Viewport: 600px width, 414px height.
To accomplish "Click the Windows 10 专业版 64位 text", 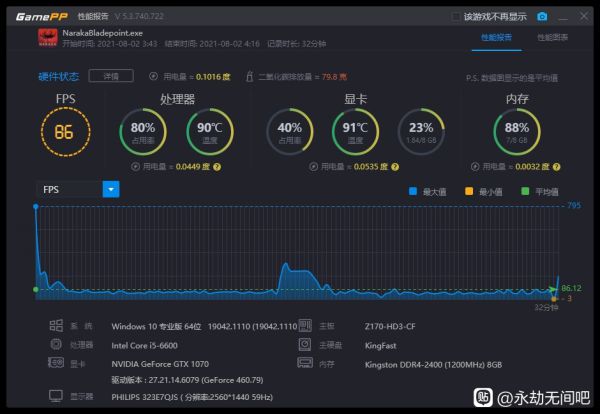I will (x=156, y=326).
